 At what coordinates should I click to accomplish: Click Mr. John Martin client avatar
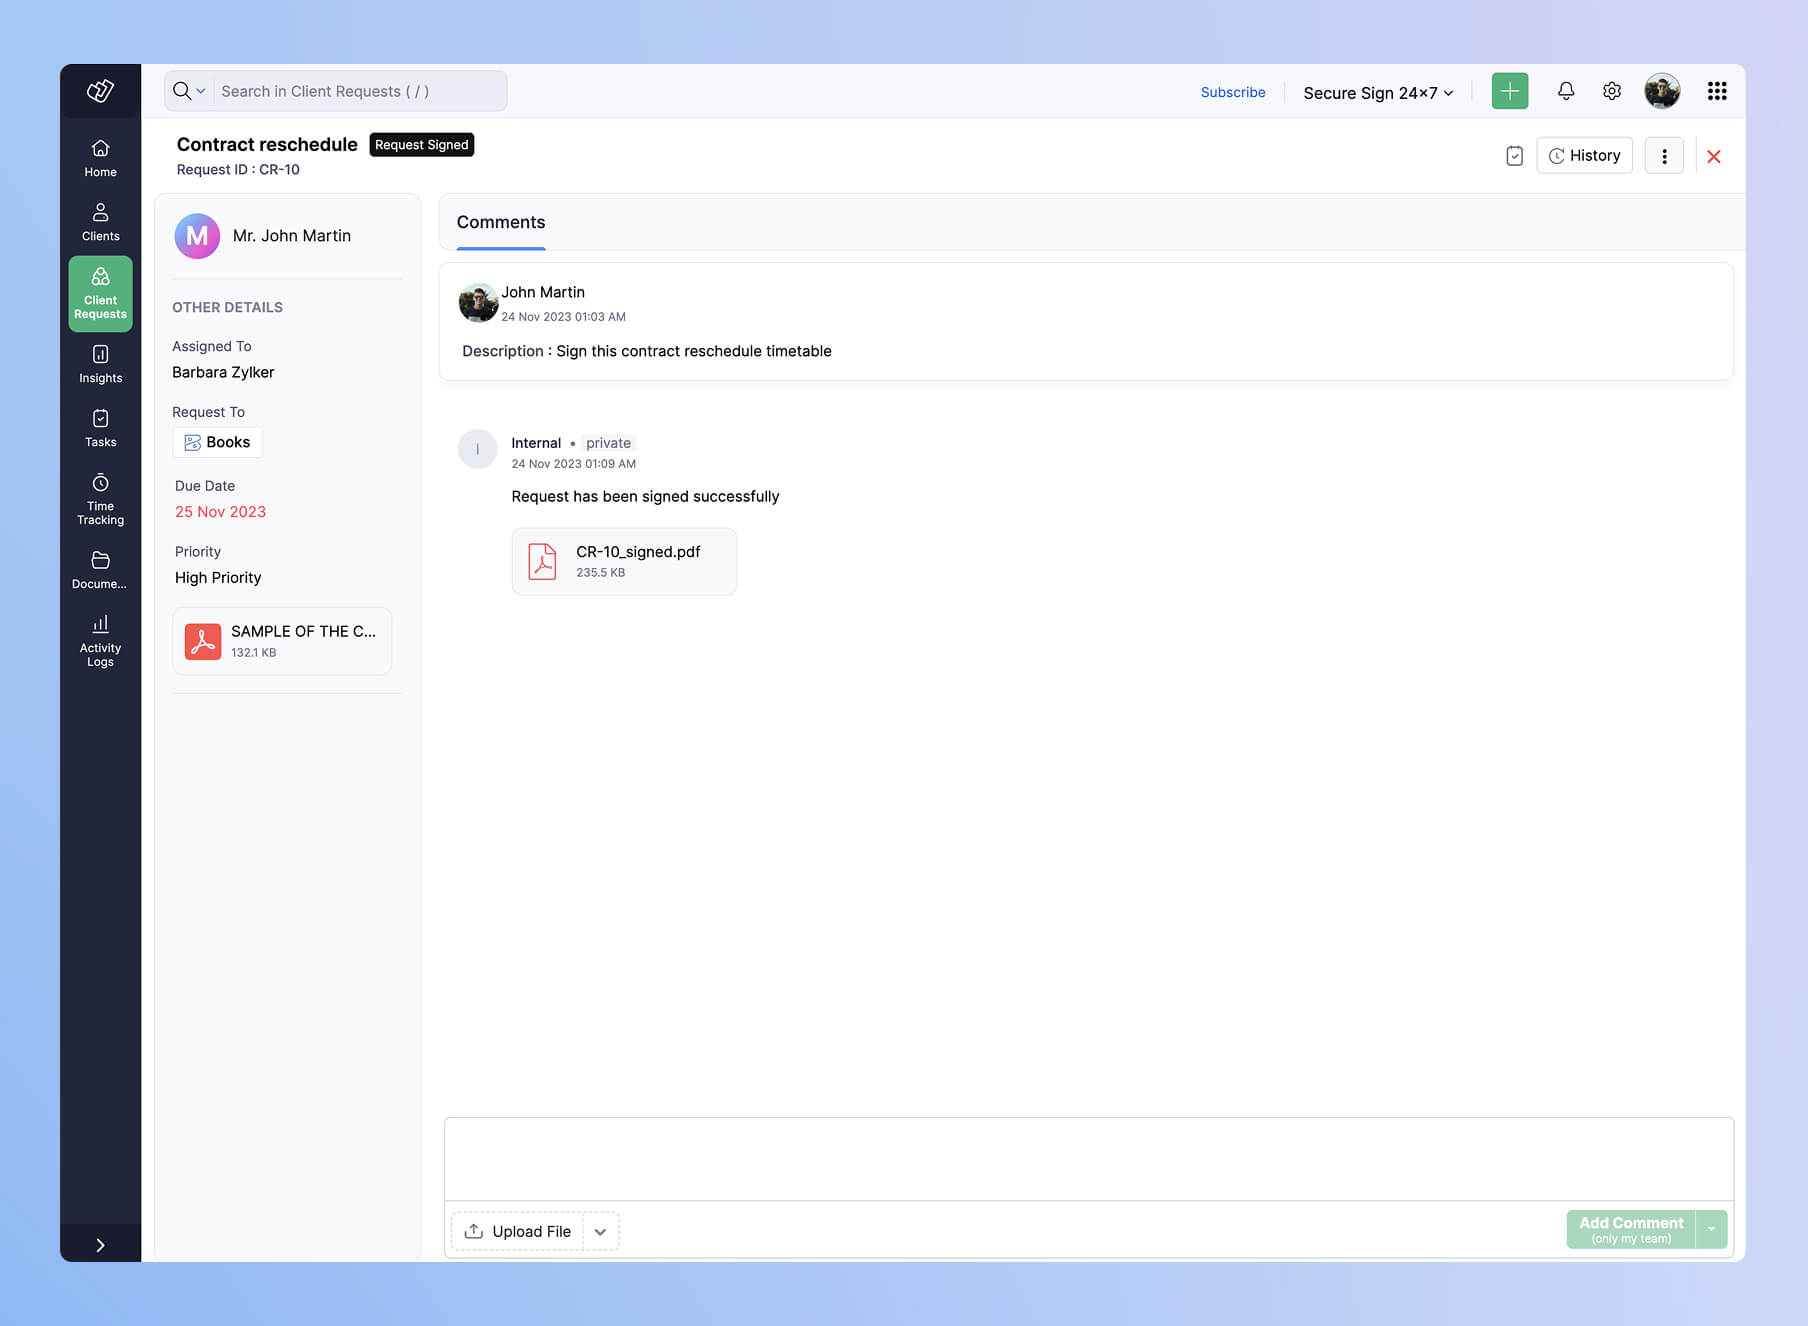[x=197, y=236]
